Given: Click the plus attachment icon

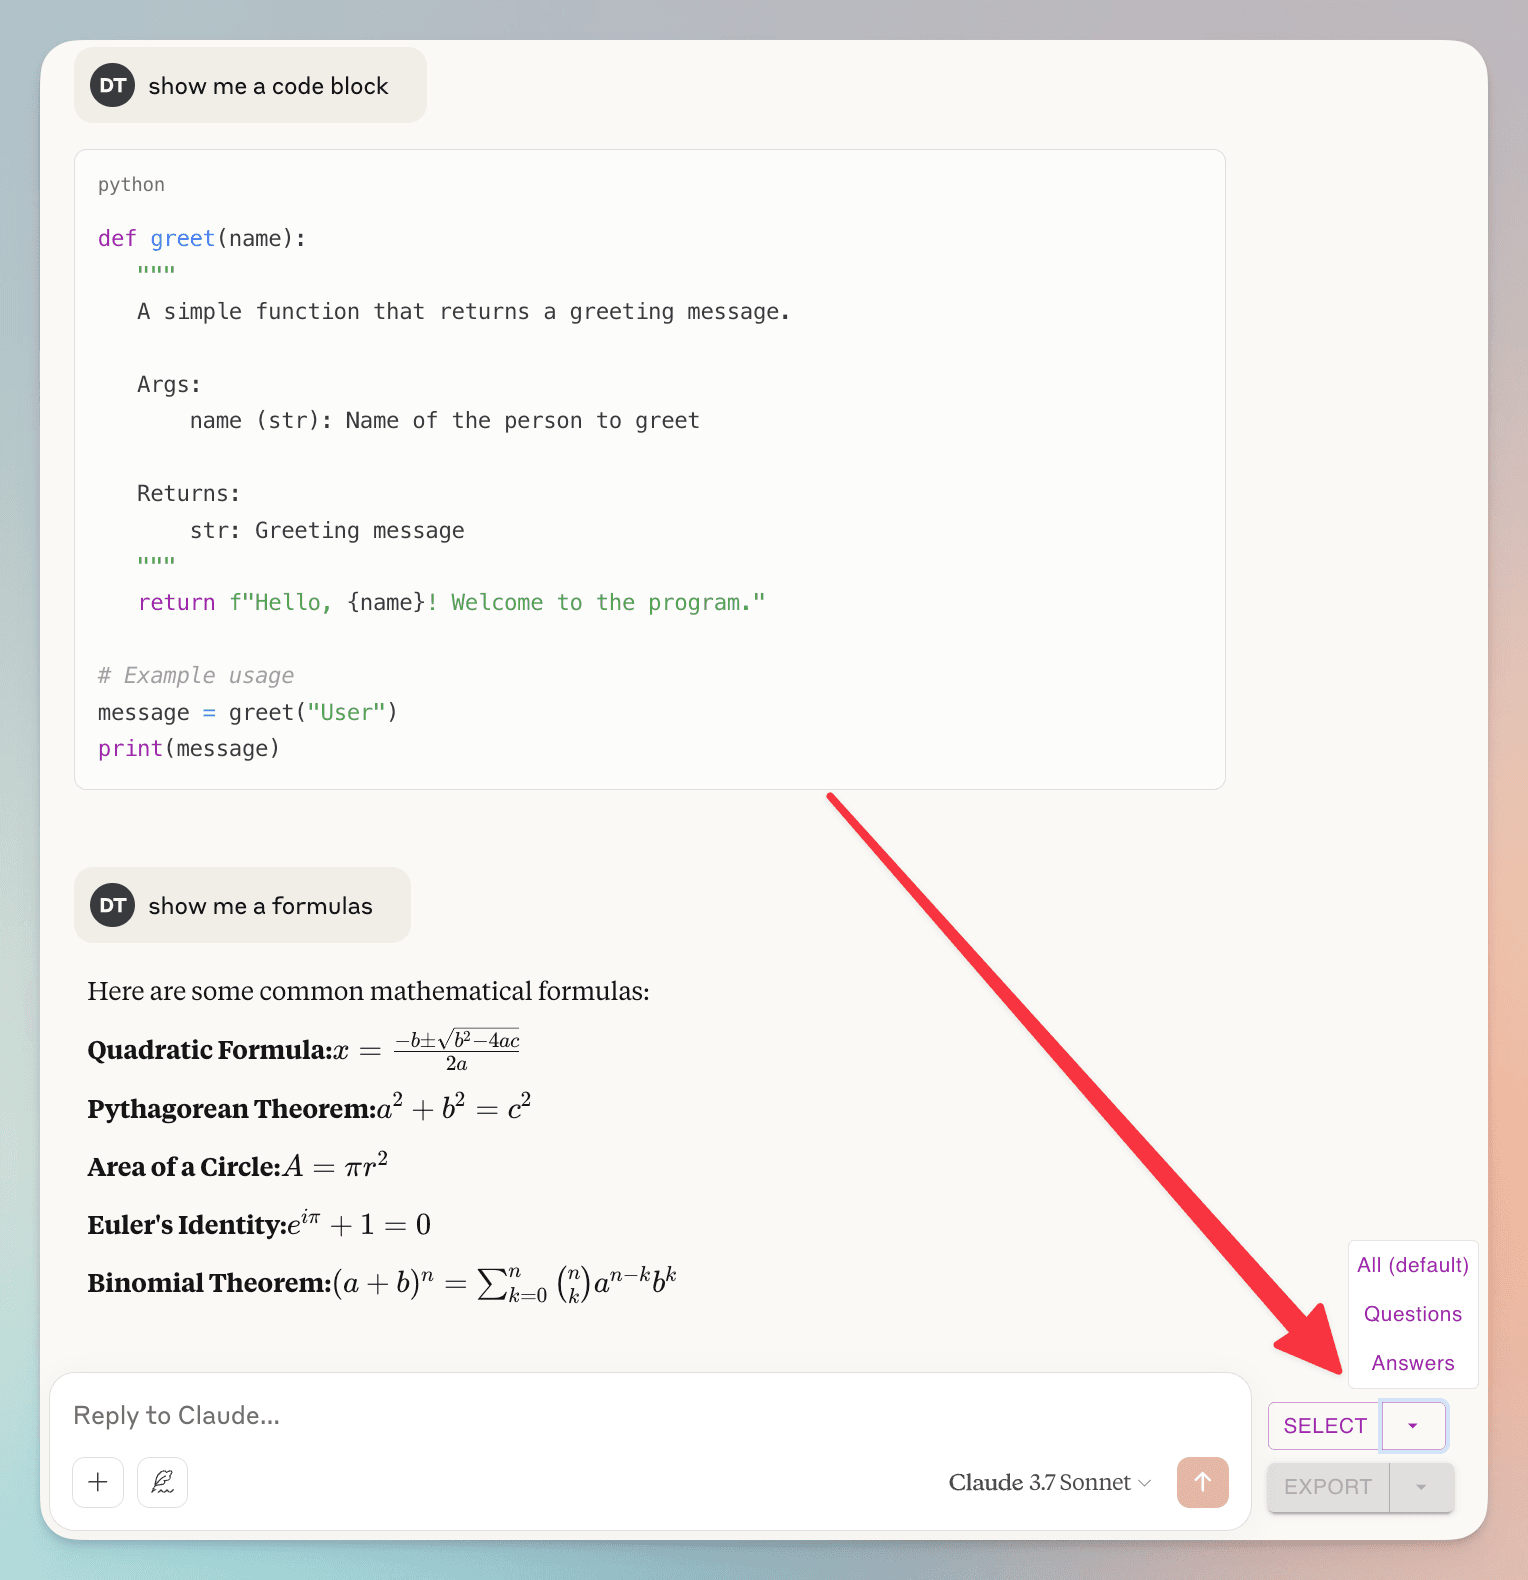Looking at the screenshot, I should 98,1482.
